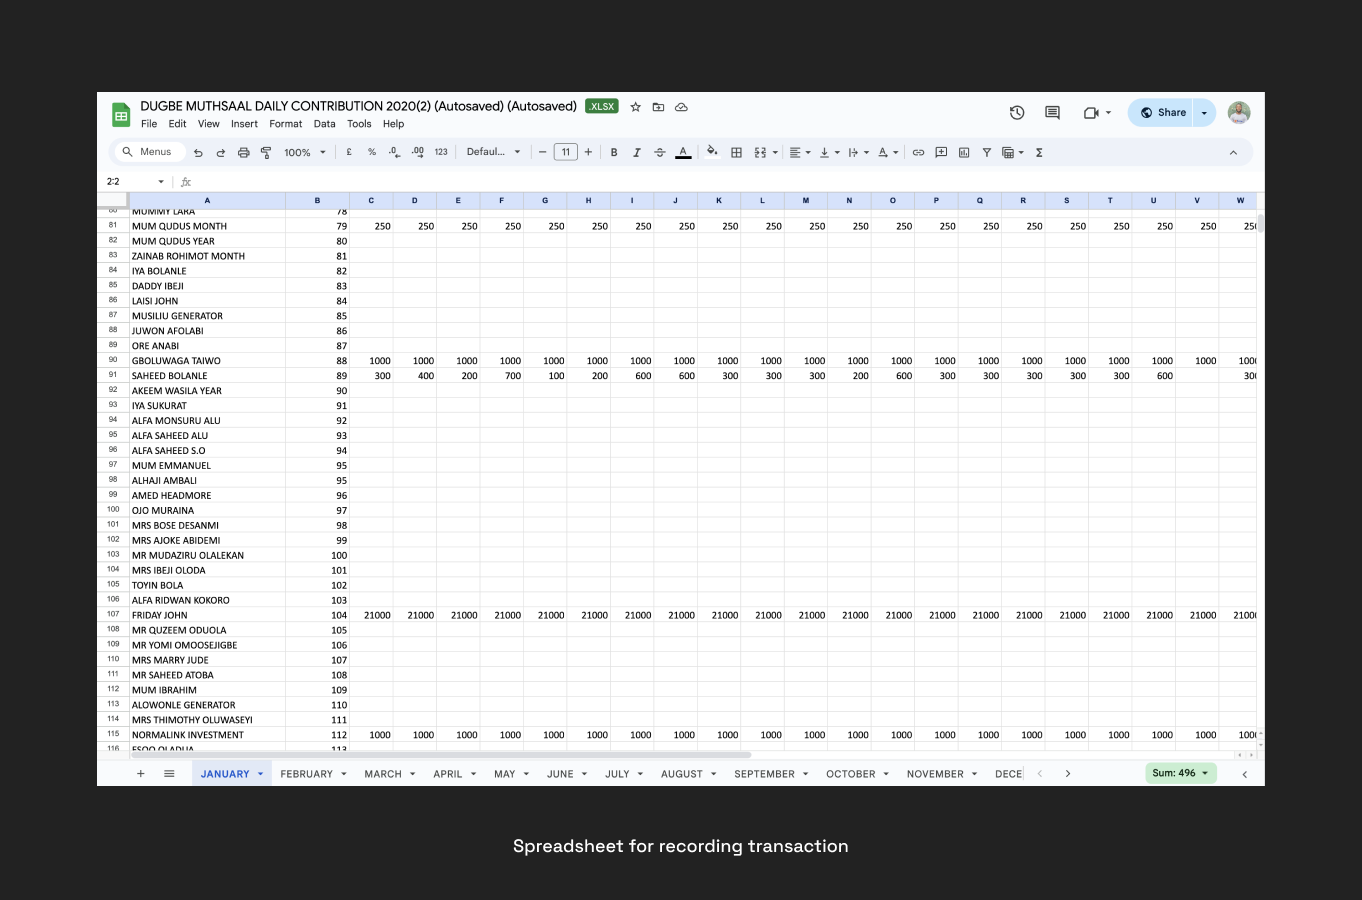Image resolution: width=1362 pixels, height=900 pixels.
Task: Toggle strikethrough formatting
Action: [x=659, y=152]
